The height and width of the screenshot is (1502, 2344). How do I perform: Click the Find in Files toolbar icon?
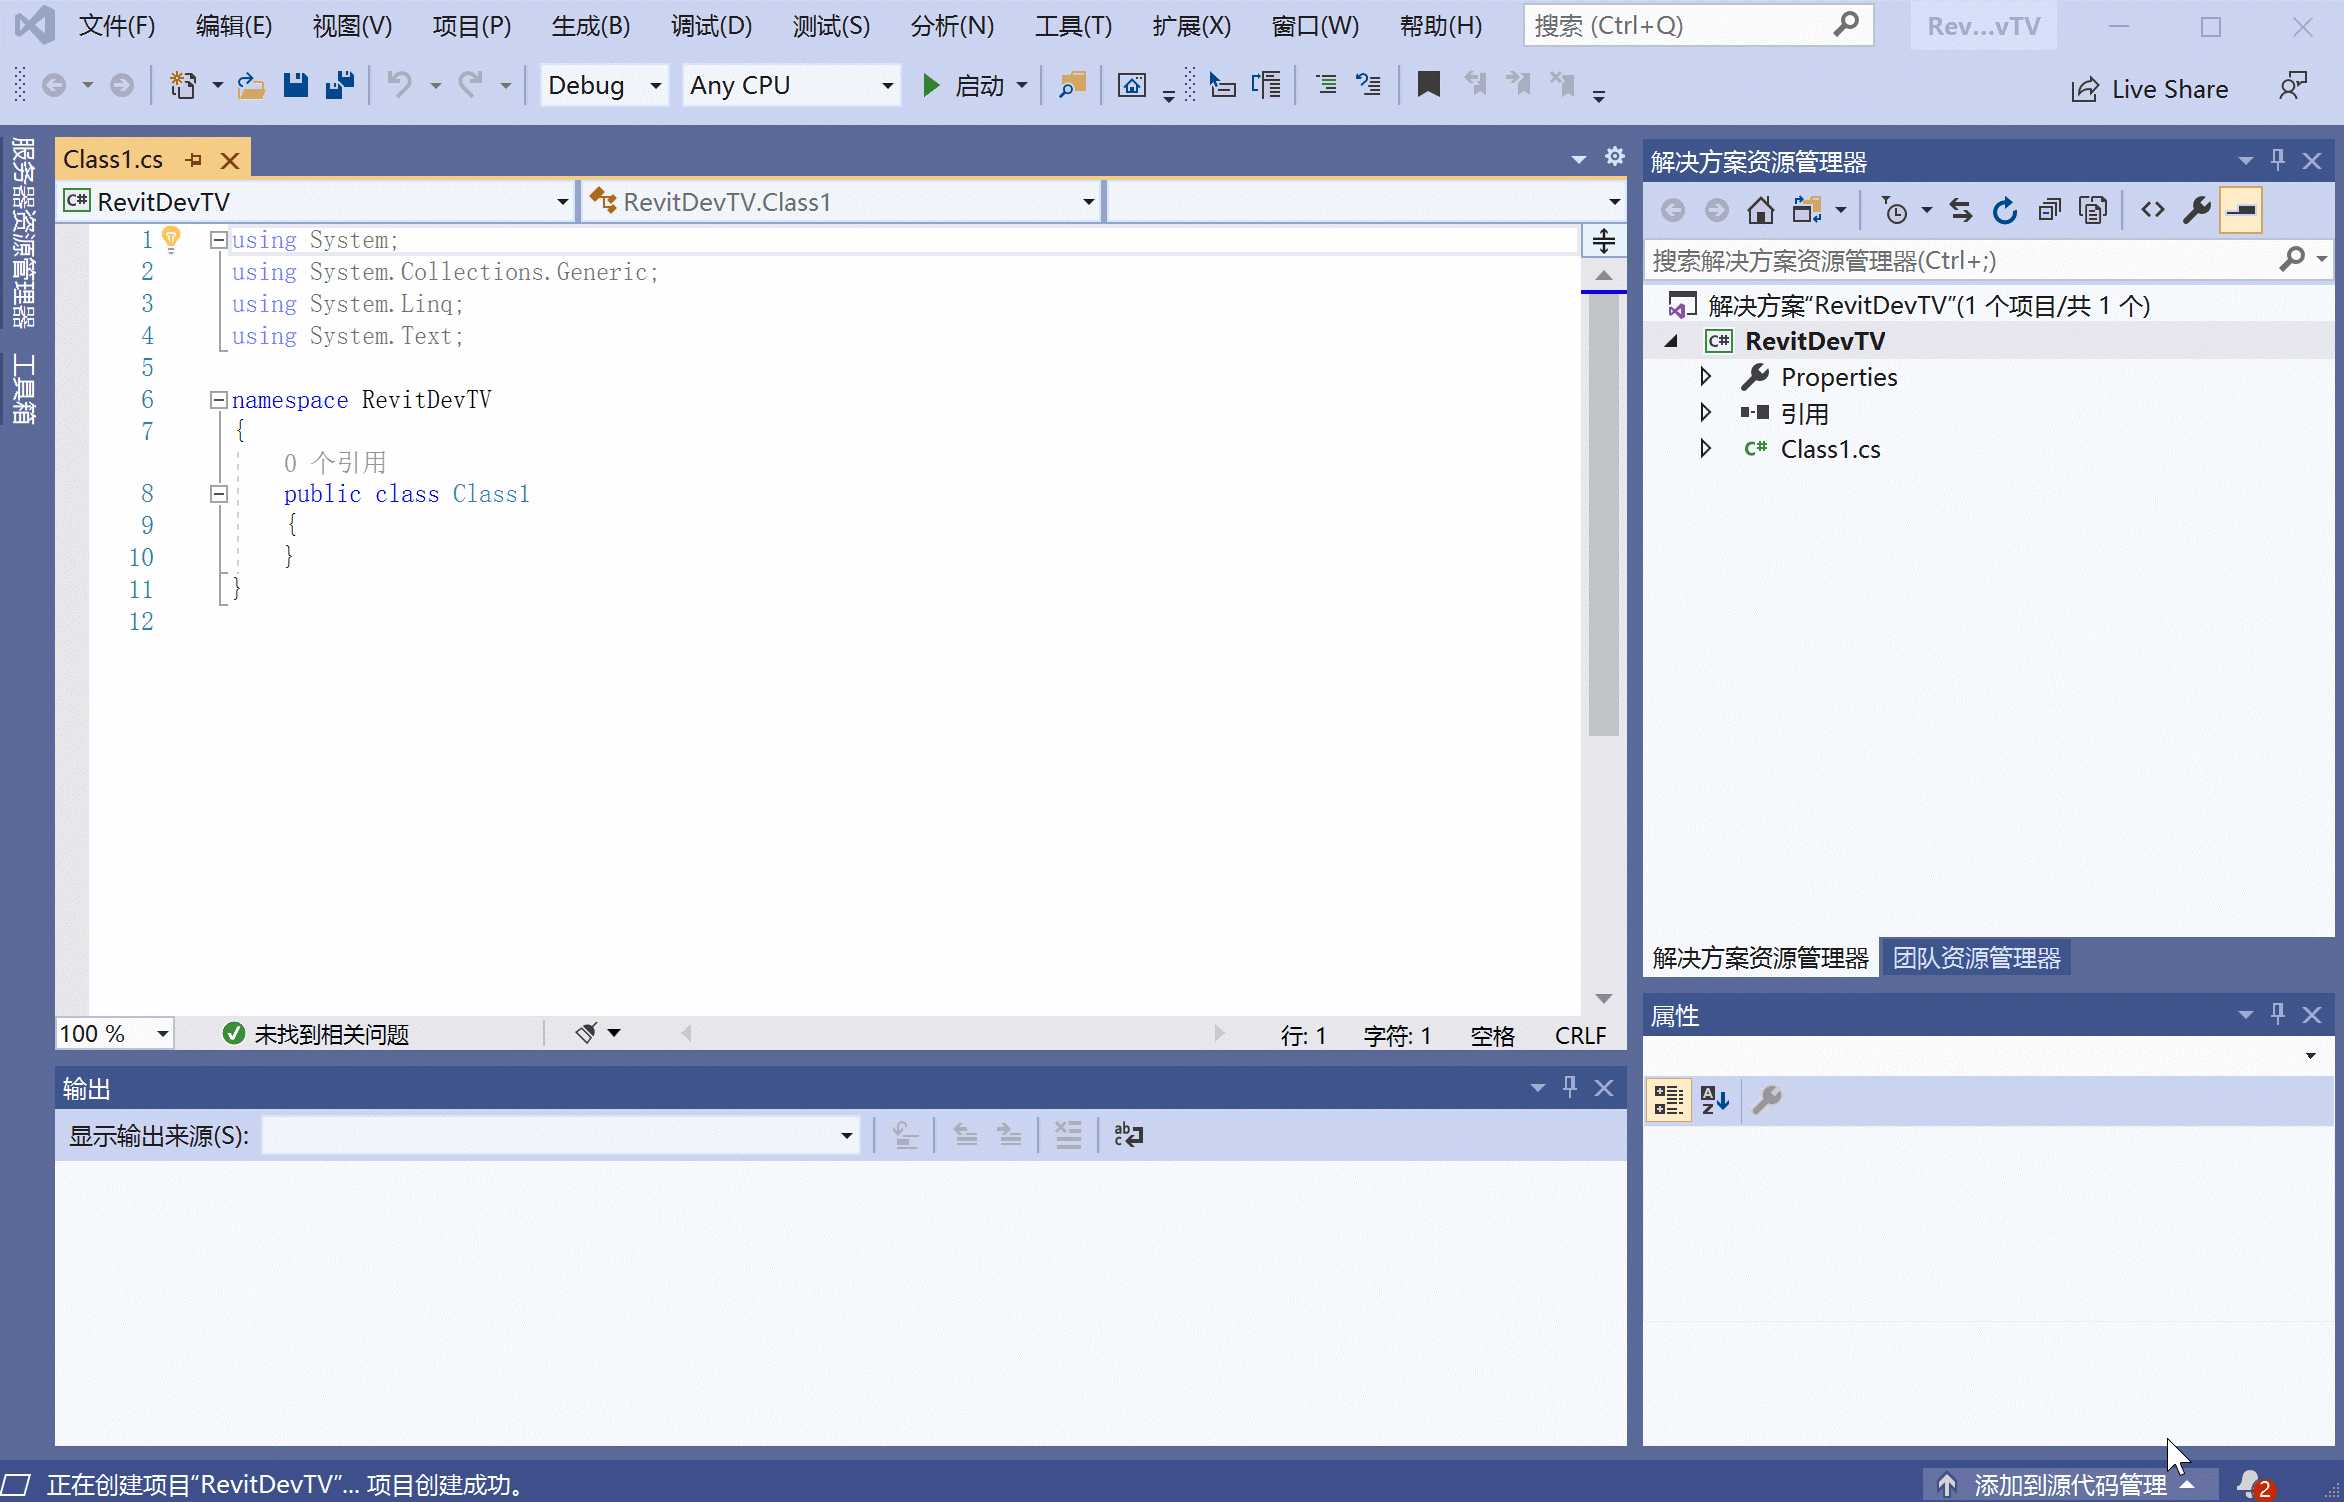pyautogui.click(x=1072, y=86)
